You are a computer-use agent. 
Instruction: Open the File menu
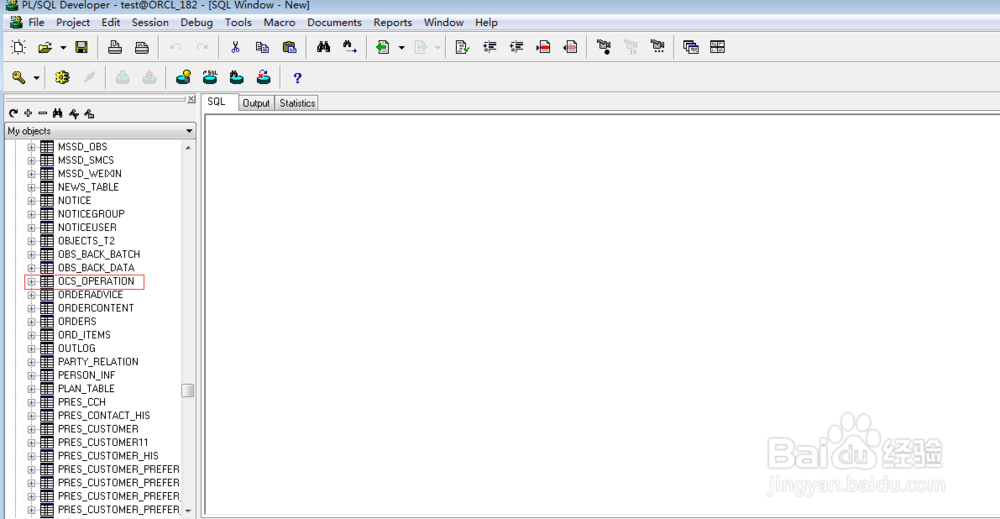coord(36,22)
